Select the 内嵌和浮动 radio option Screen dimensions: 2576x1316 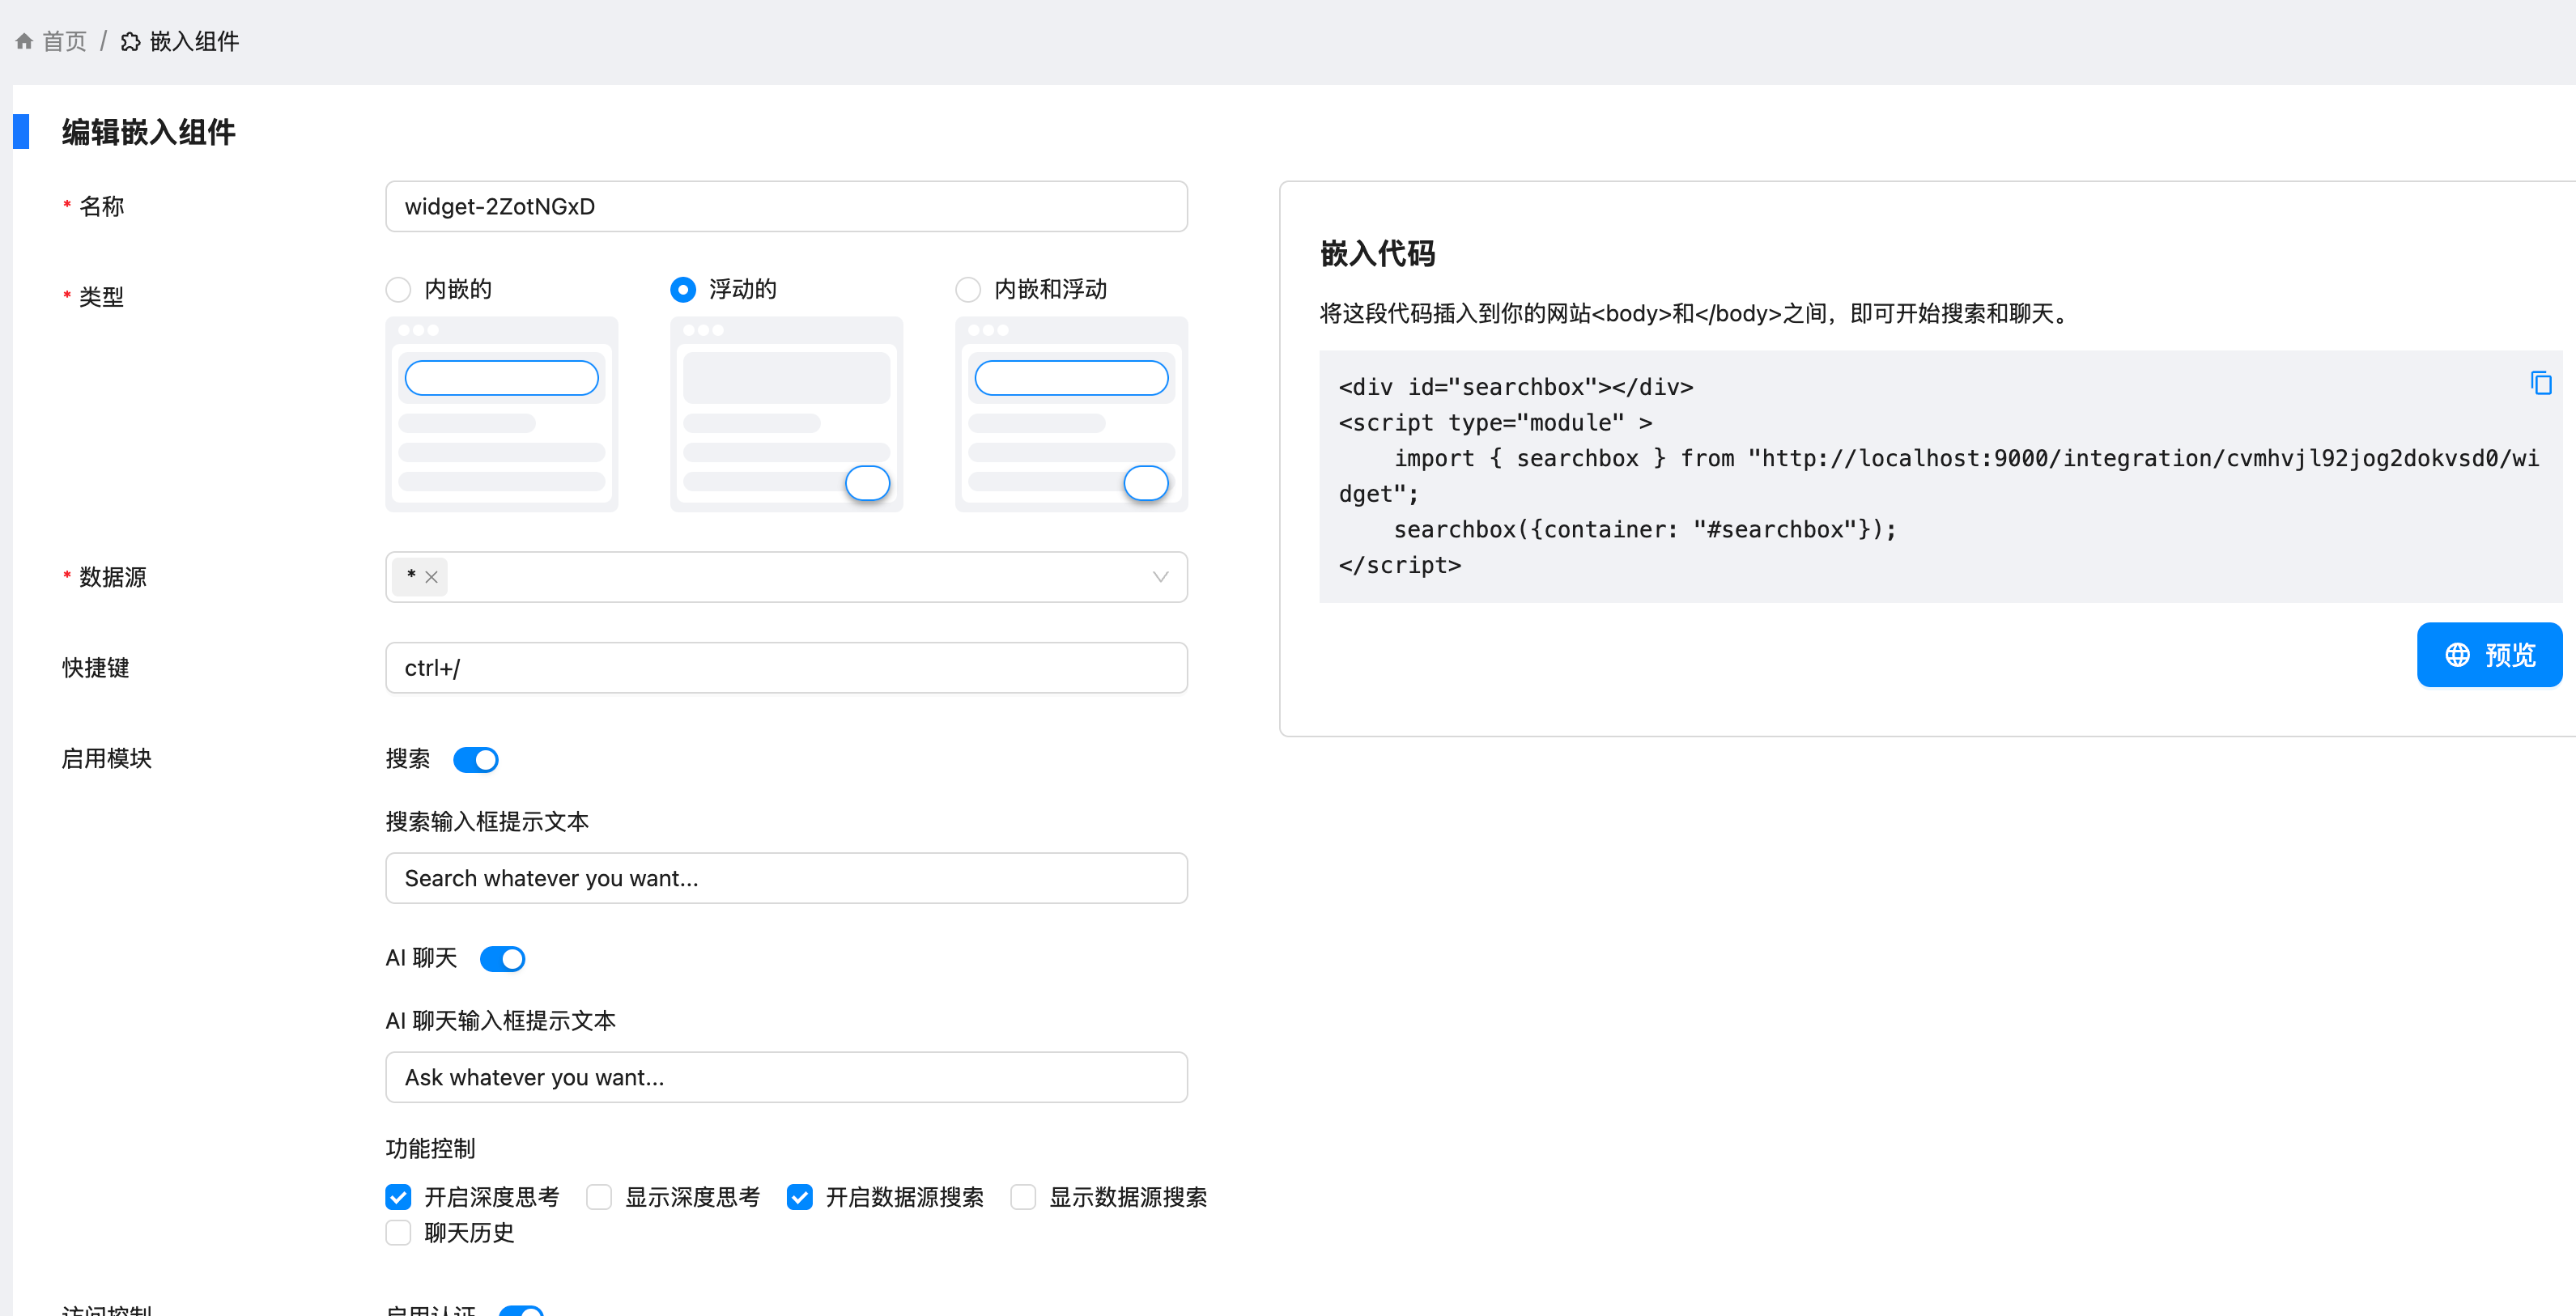click(967, 290)
